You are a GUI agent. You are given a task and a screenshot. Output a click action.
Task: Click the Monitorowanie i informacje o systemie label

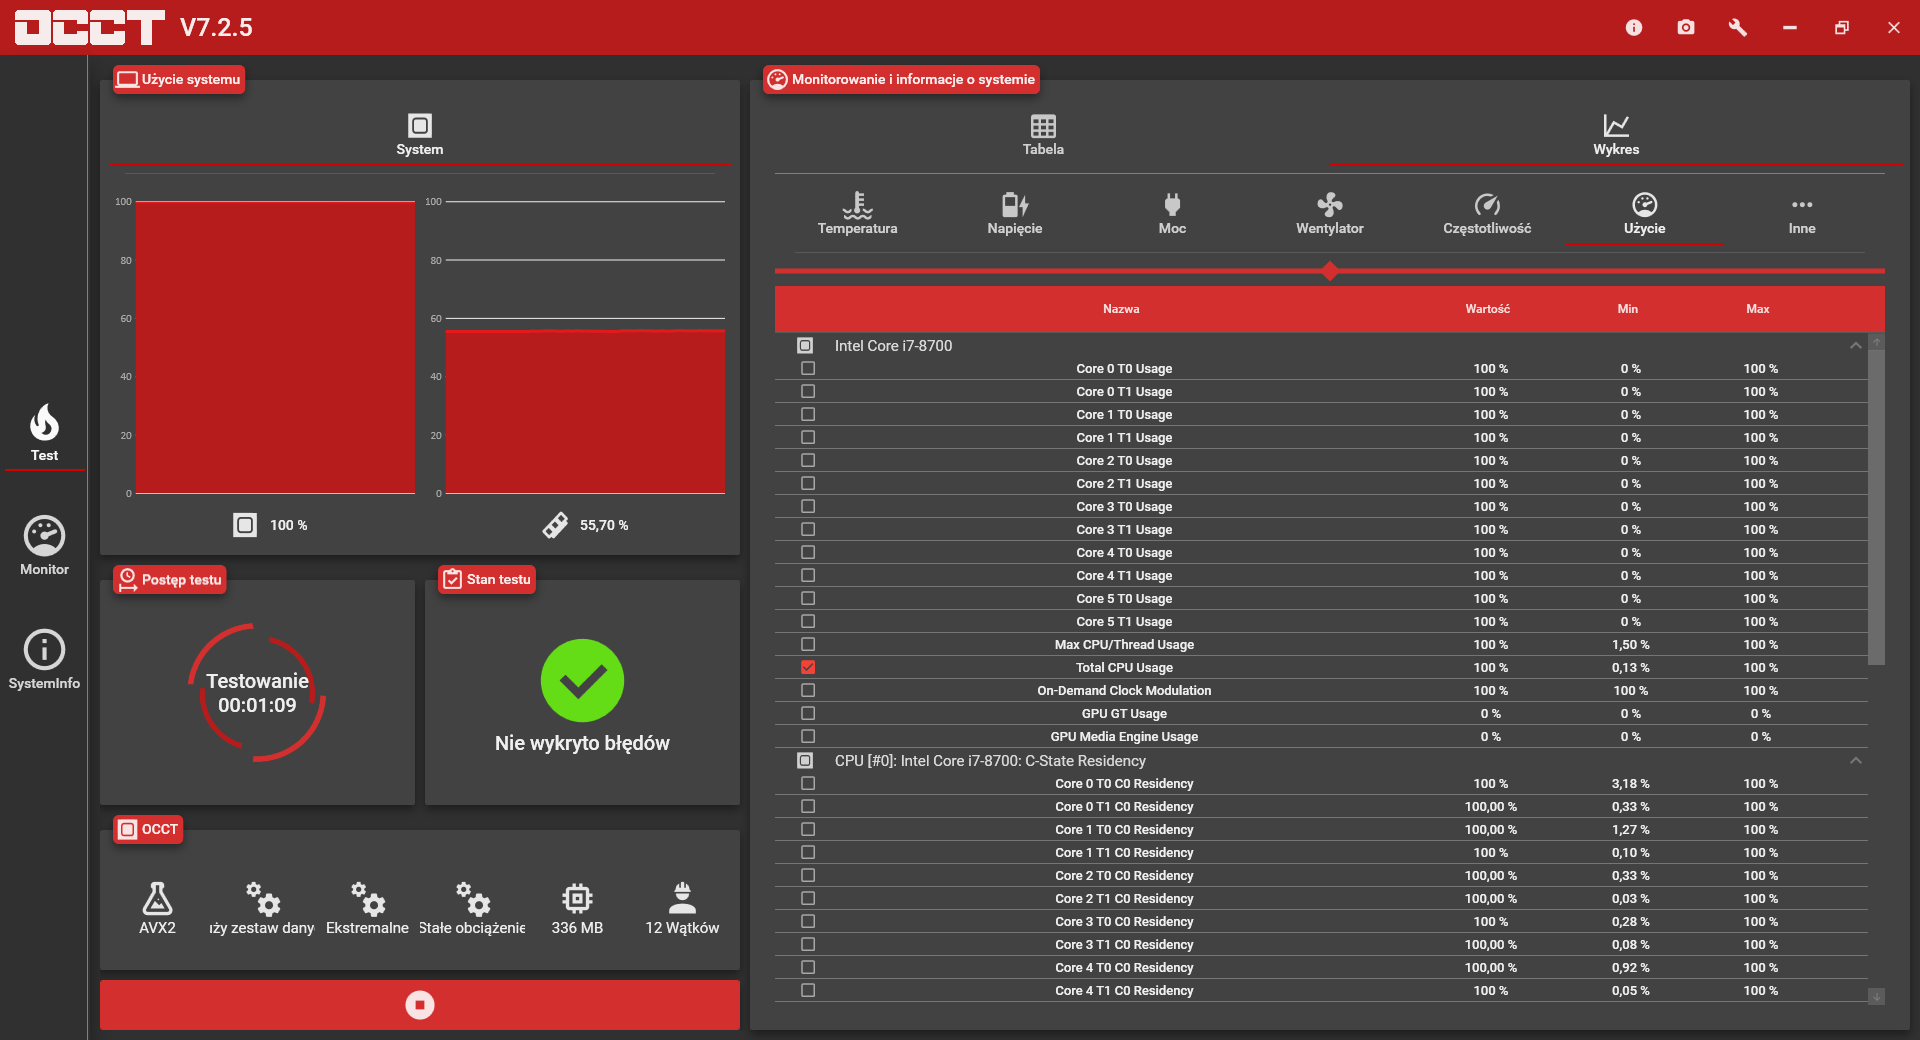tap(901, 79)
